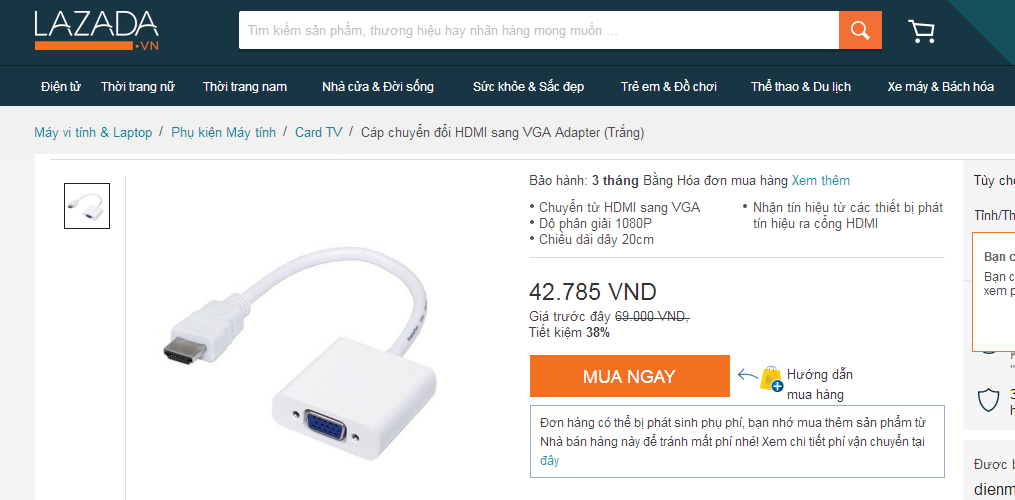
Task: Open Thể thao & Du lịch menu
Action: point(801,87)
